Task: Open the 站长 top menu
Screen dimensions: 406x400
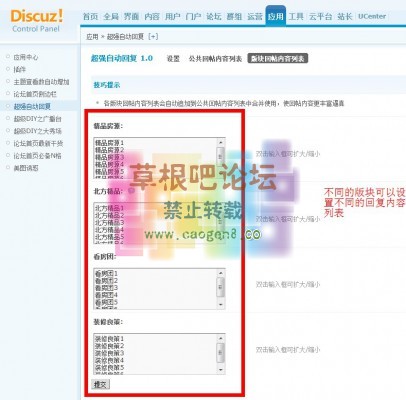Action: click(345, 16)
